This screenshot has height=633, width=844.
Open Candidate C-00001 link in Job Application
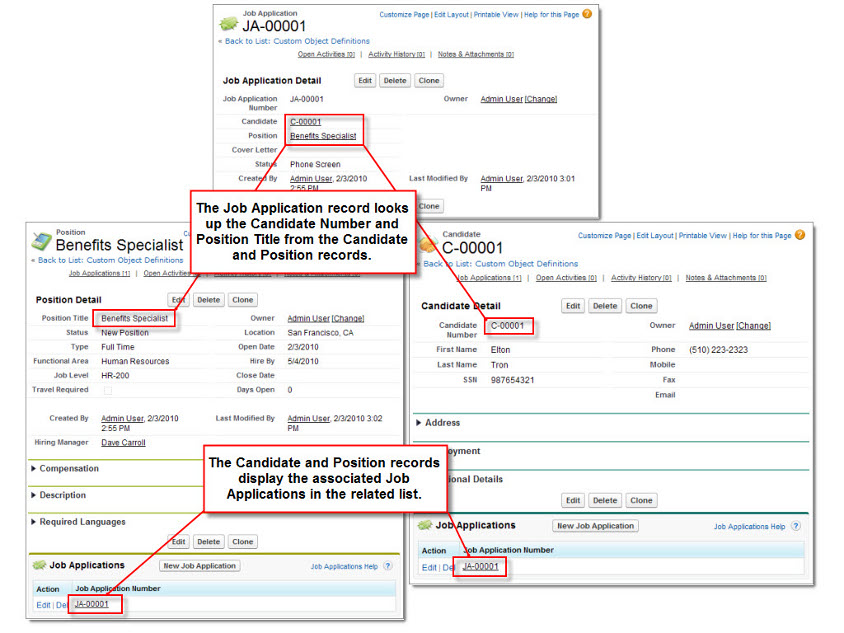(306, 122)
